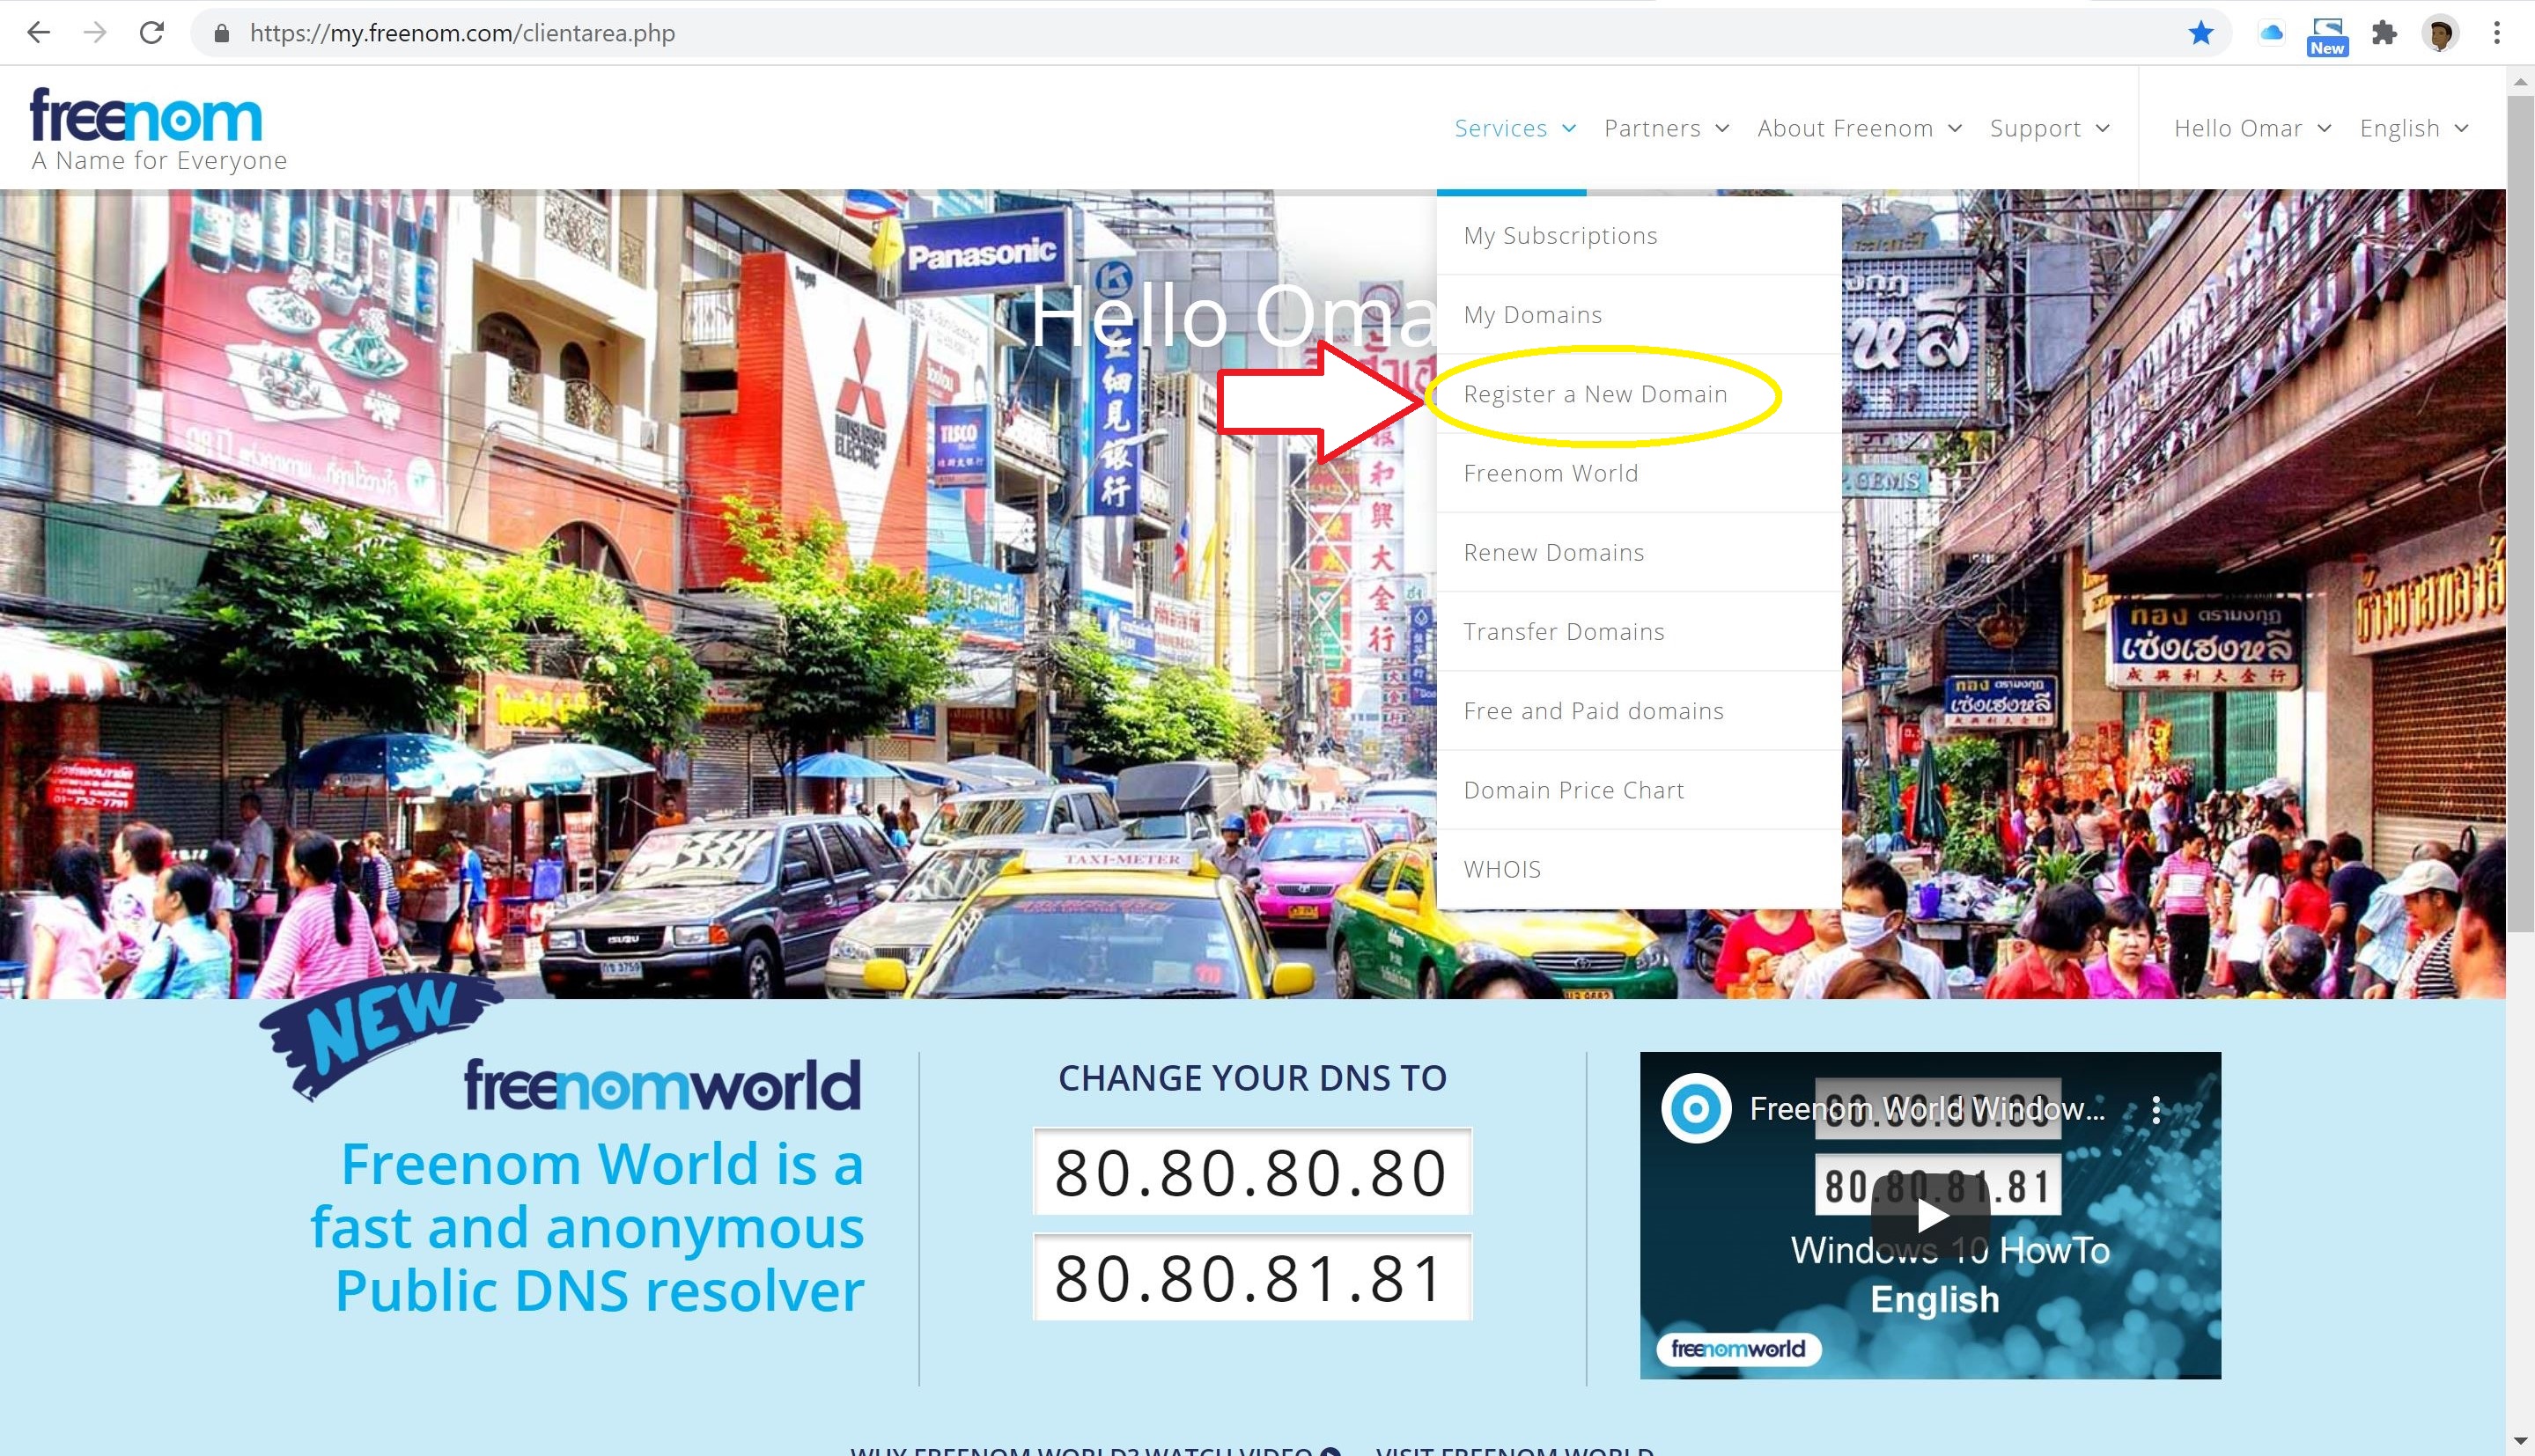This screenshot has height=1456, width=2535.
Task: Click the video title Freenom World Window...
Action: pos(1927,1108)
